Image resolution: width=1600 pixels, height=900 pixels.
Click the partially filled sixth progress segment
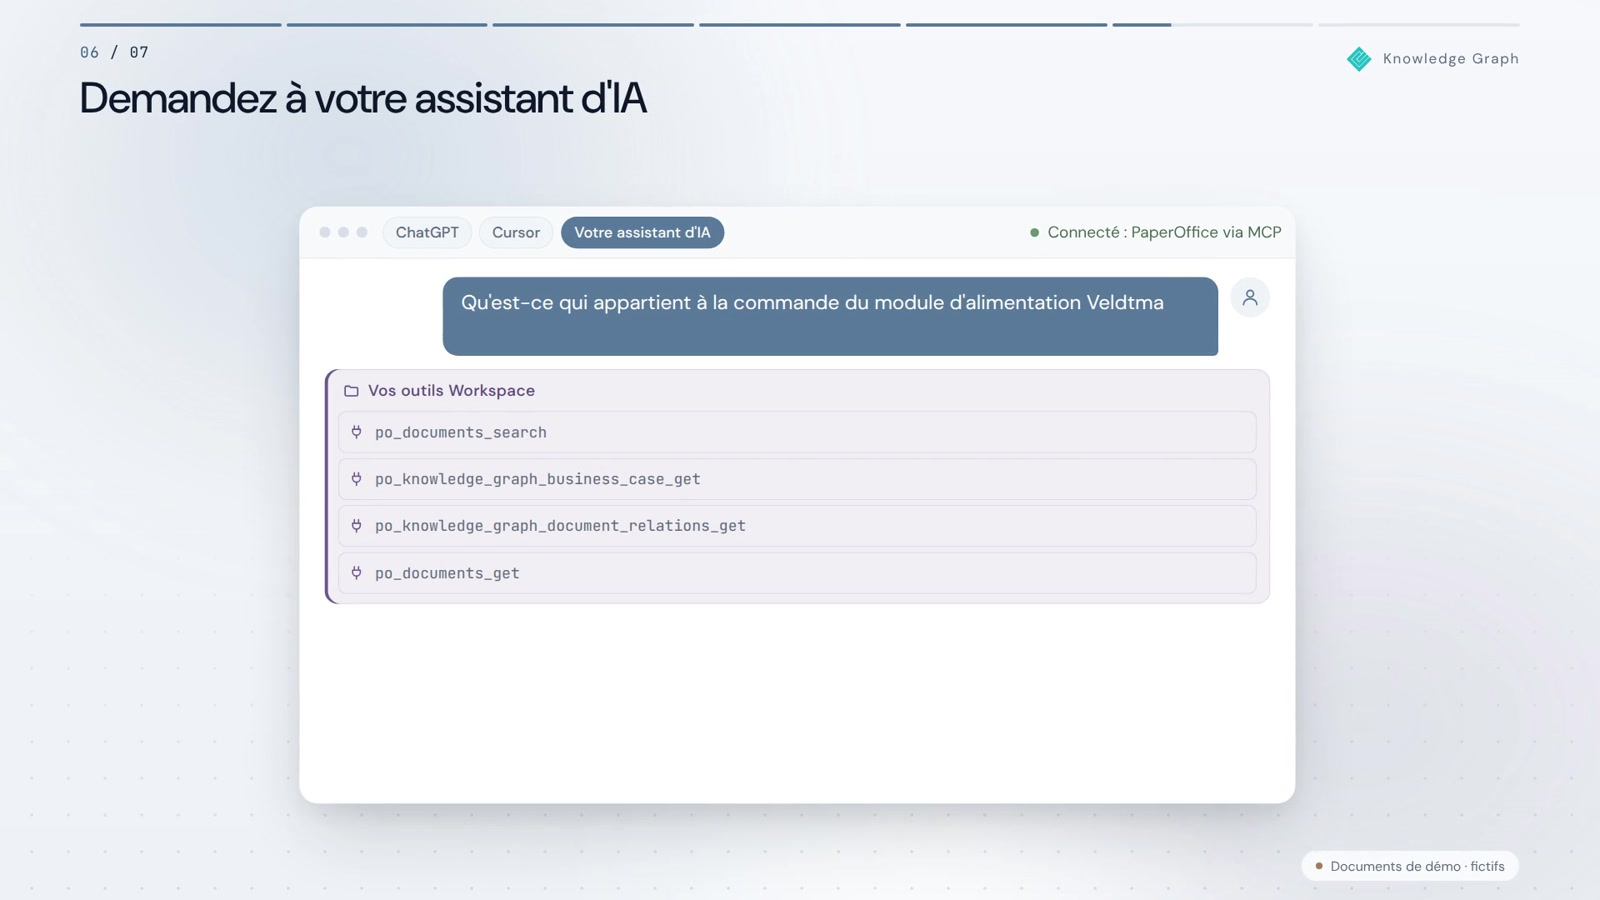coord(1212,24)
